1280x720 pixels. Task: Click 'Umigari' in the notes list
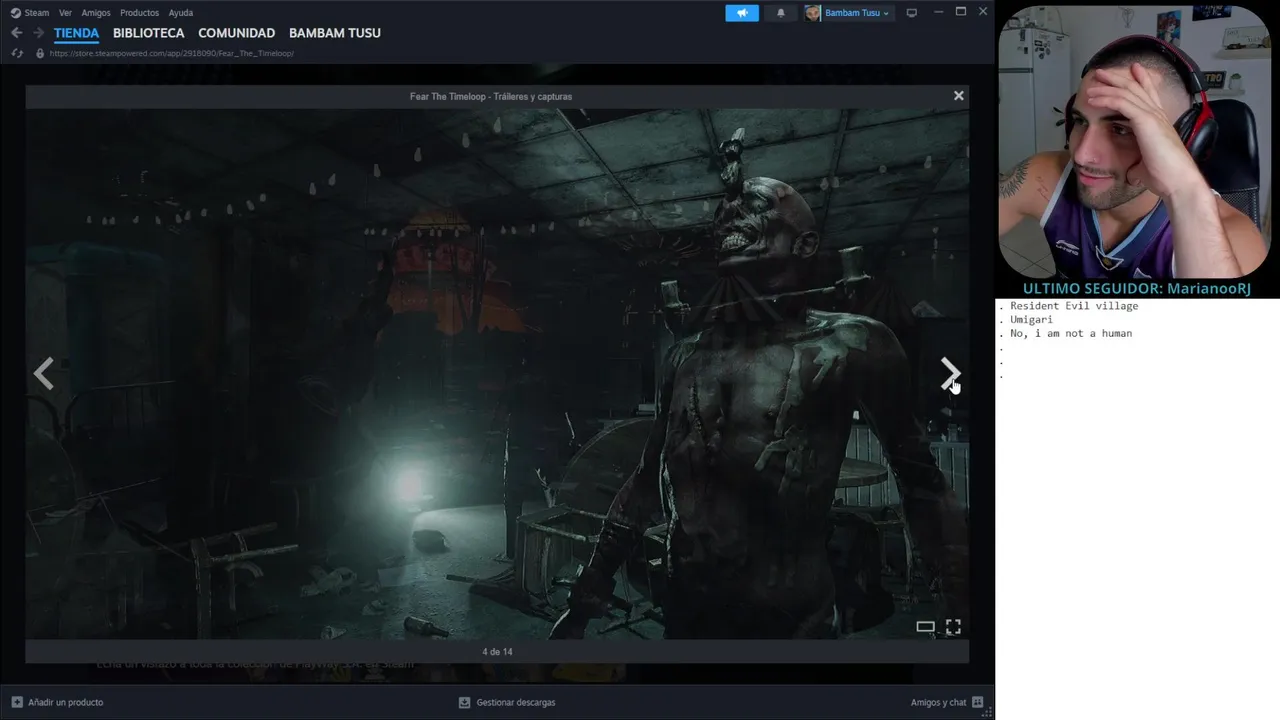coord(1031,320)
